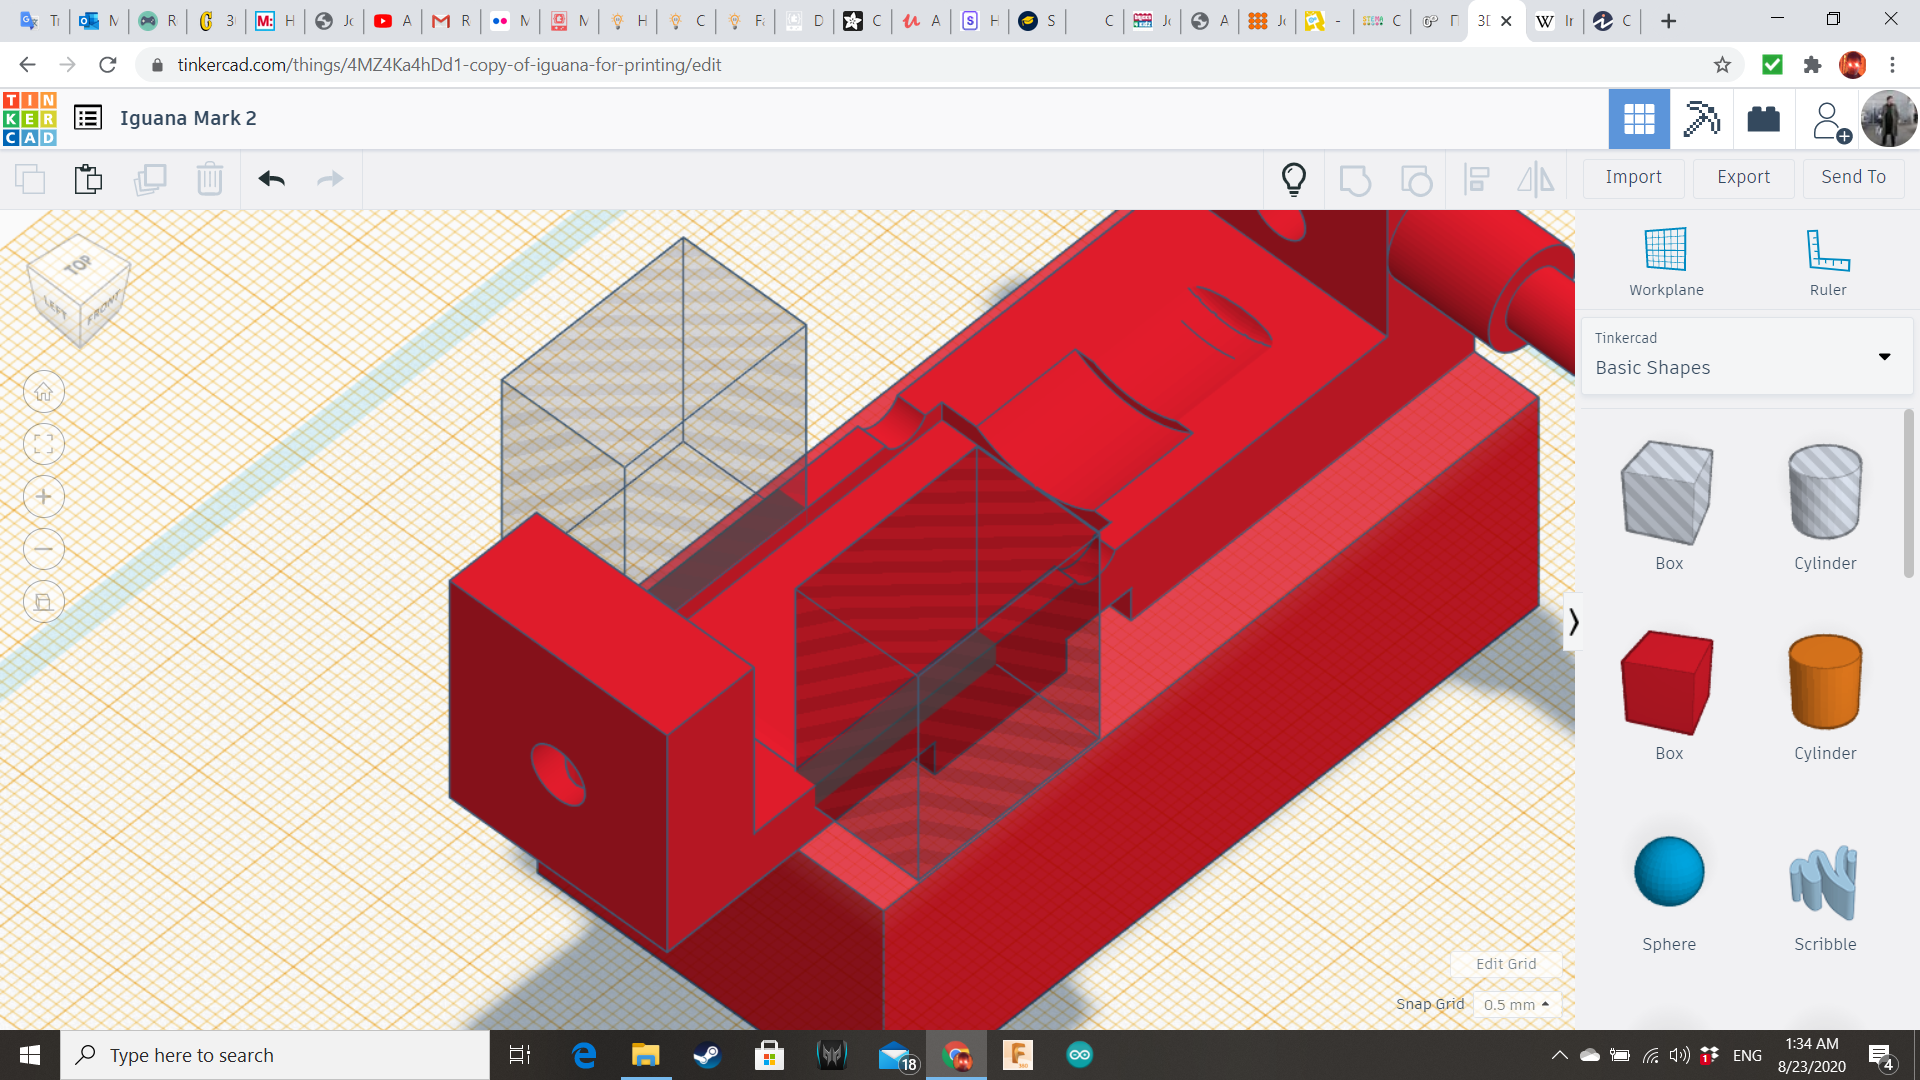Pick the red solid Box shape
The image size is (1920, 1080).
coord(1668,683)
